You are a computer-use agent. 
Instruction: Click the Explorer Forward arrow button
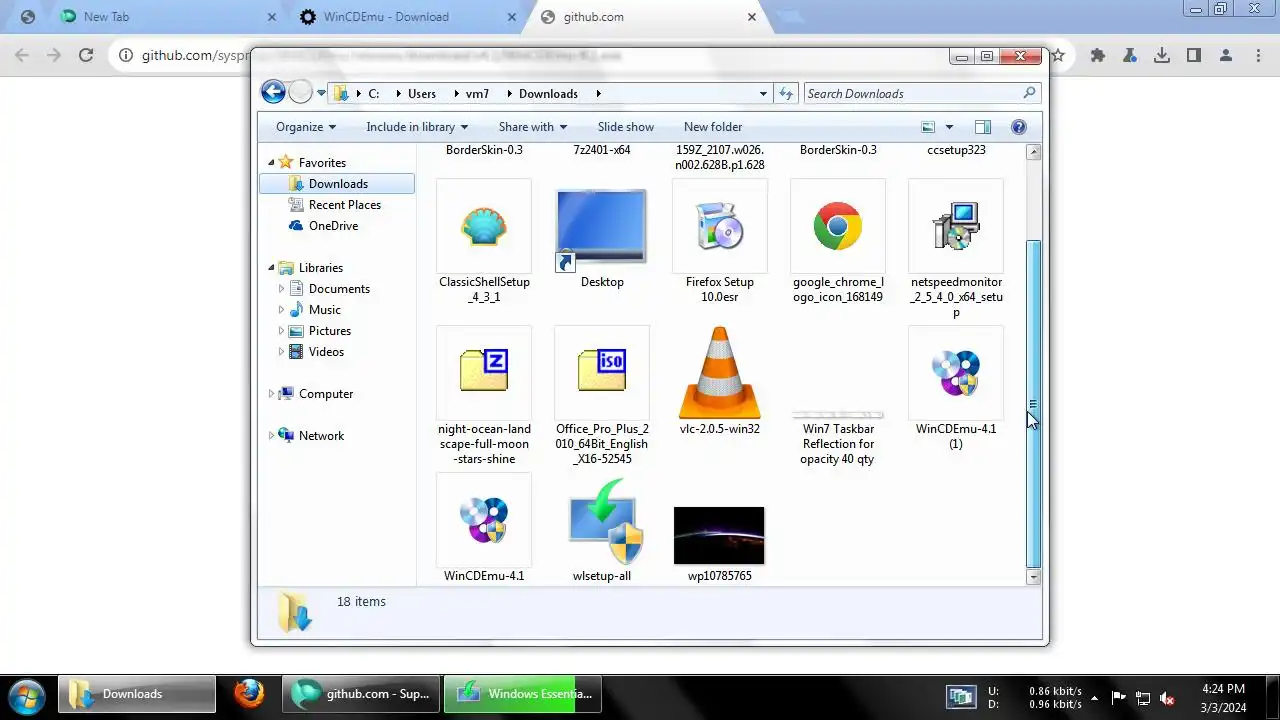(x=301, y=93)
